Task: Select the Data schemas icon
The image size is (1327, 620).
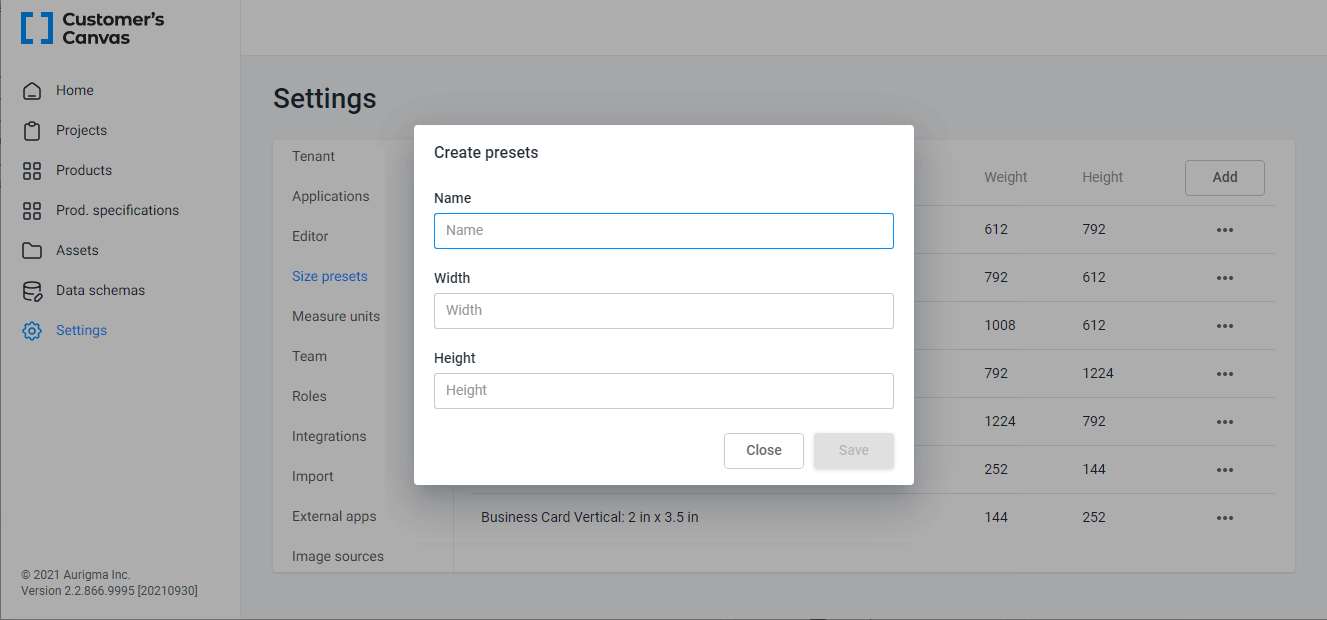Action: 31,290
